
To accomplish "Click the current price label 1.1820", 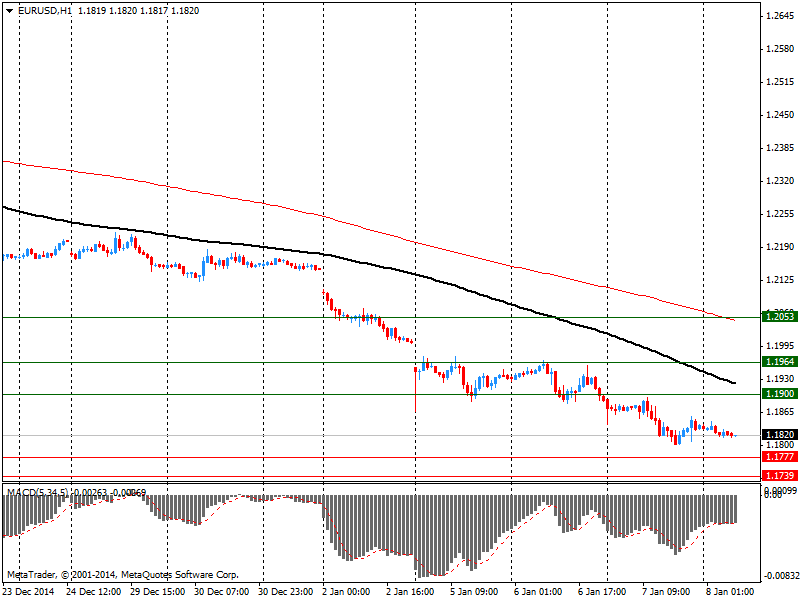I will 780,434.
